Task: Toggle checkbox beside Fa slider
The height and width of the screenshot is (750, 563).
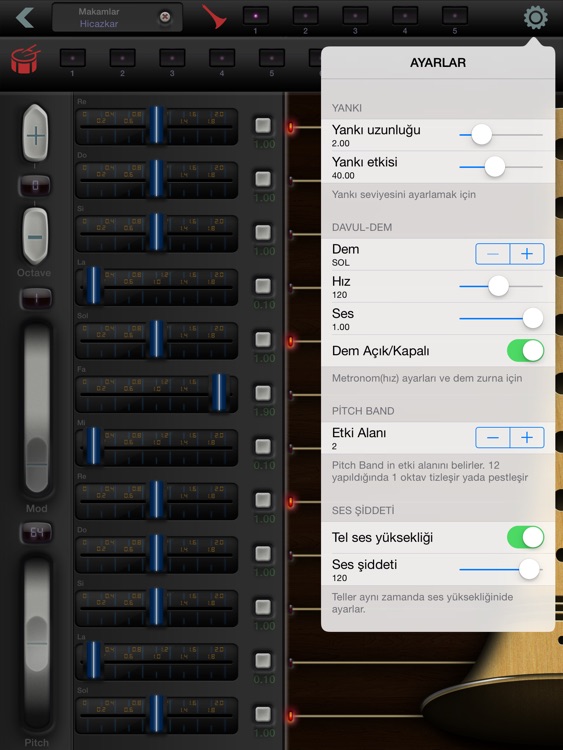Action: (x=263, y=393)
